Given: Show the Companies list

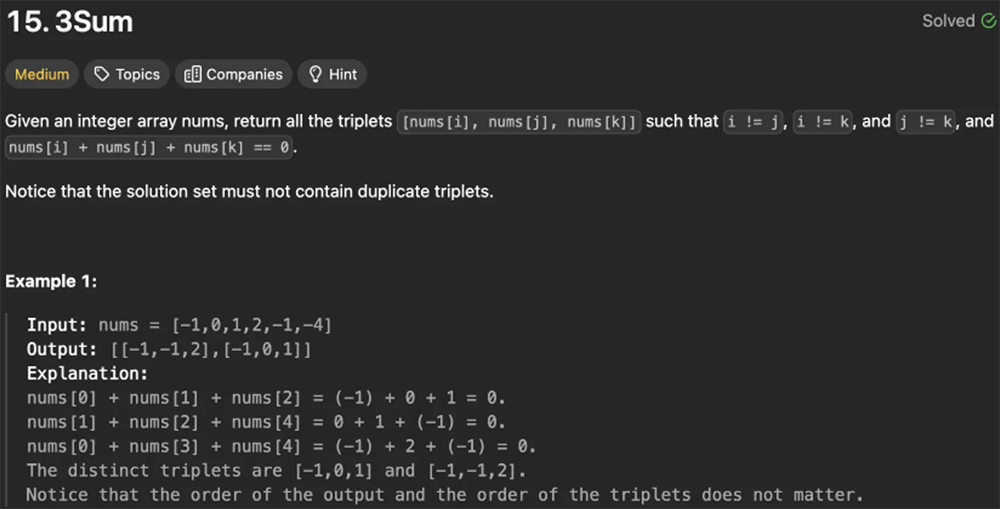Looking at the screenshot, I should [x=234, y=74].
